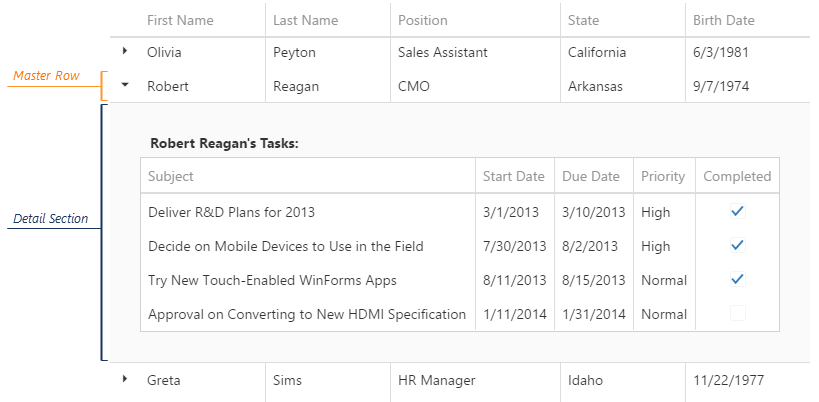Toggle Completed for Deliver R&D Plans task
Image resolution: width=819 pixels, height=402 pixels.
737,211
